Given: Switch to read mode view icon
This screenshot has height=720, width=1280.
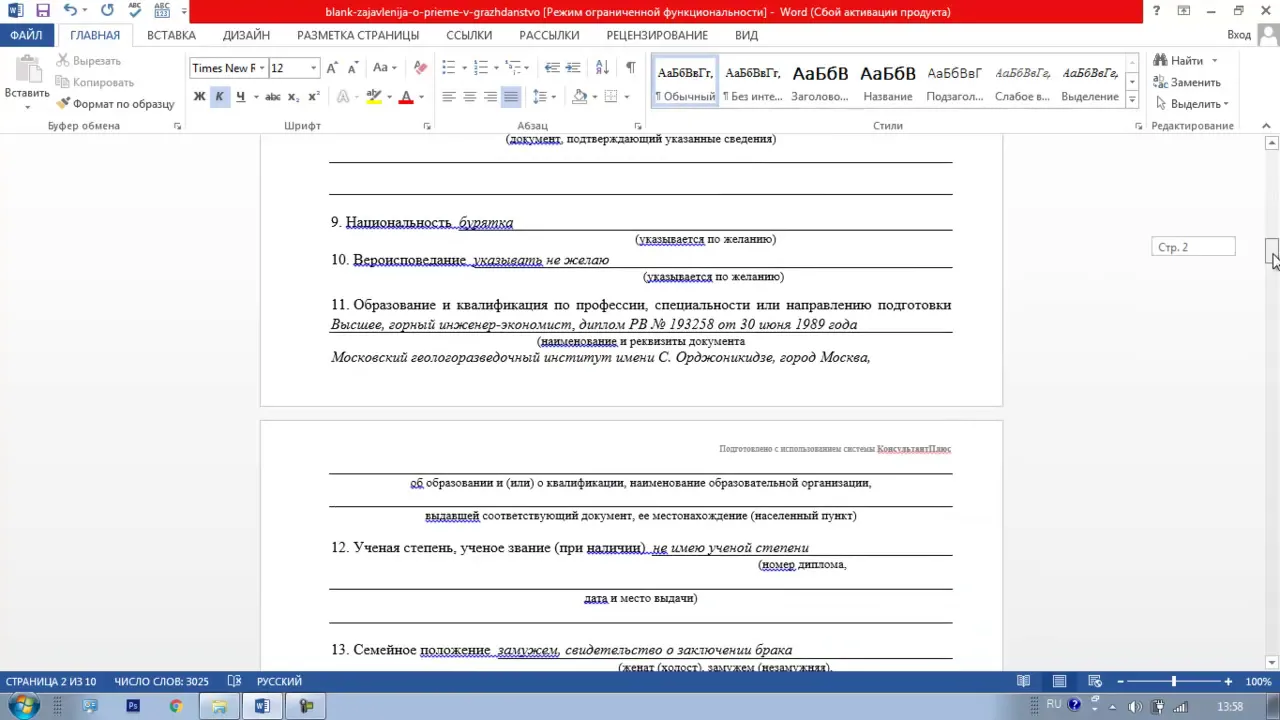Looking at the screenshot, I should [x=1024, y=682].
